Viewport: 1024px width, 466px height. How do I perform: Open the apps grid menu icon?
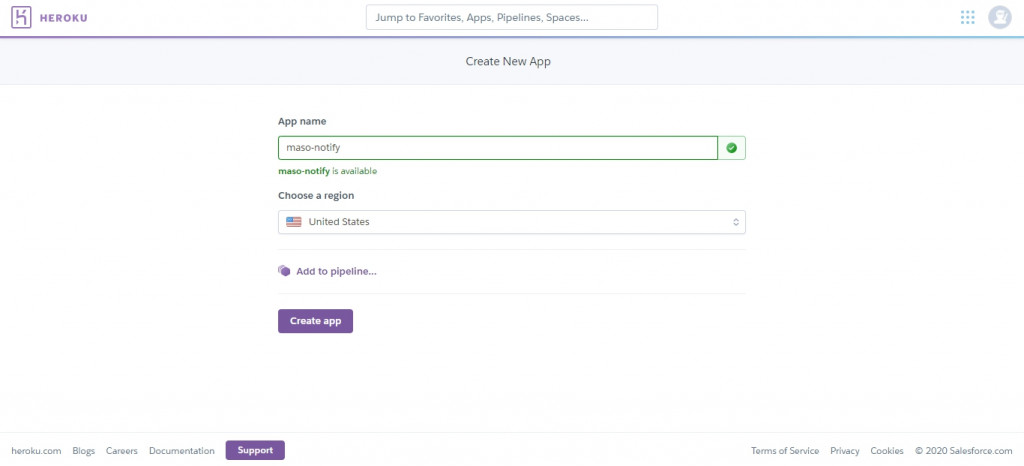967,18
